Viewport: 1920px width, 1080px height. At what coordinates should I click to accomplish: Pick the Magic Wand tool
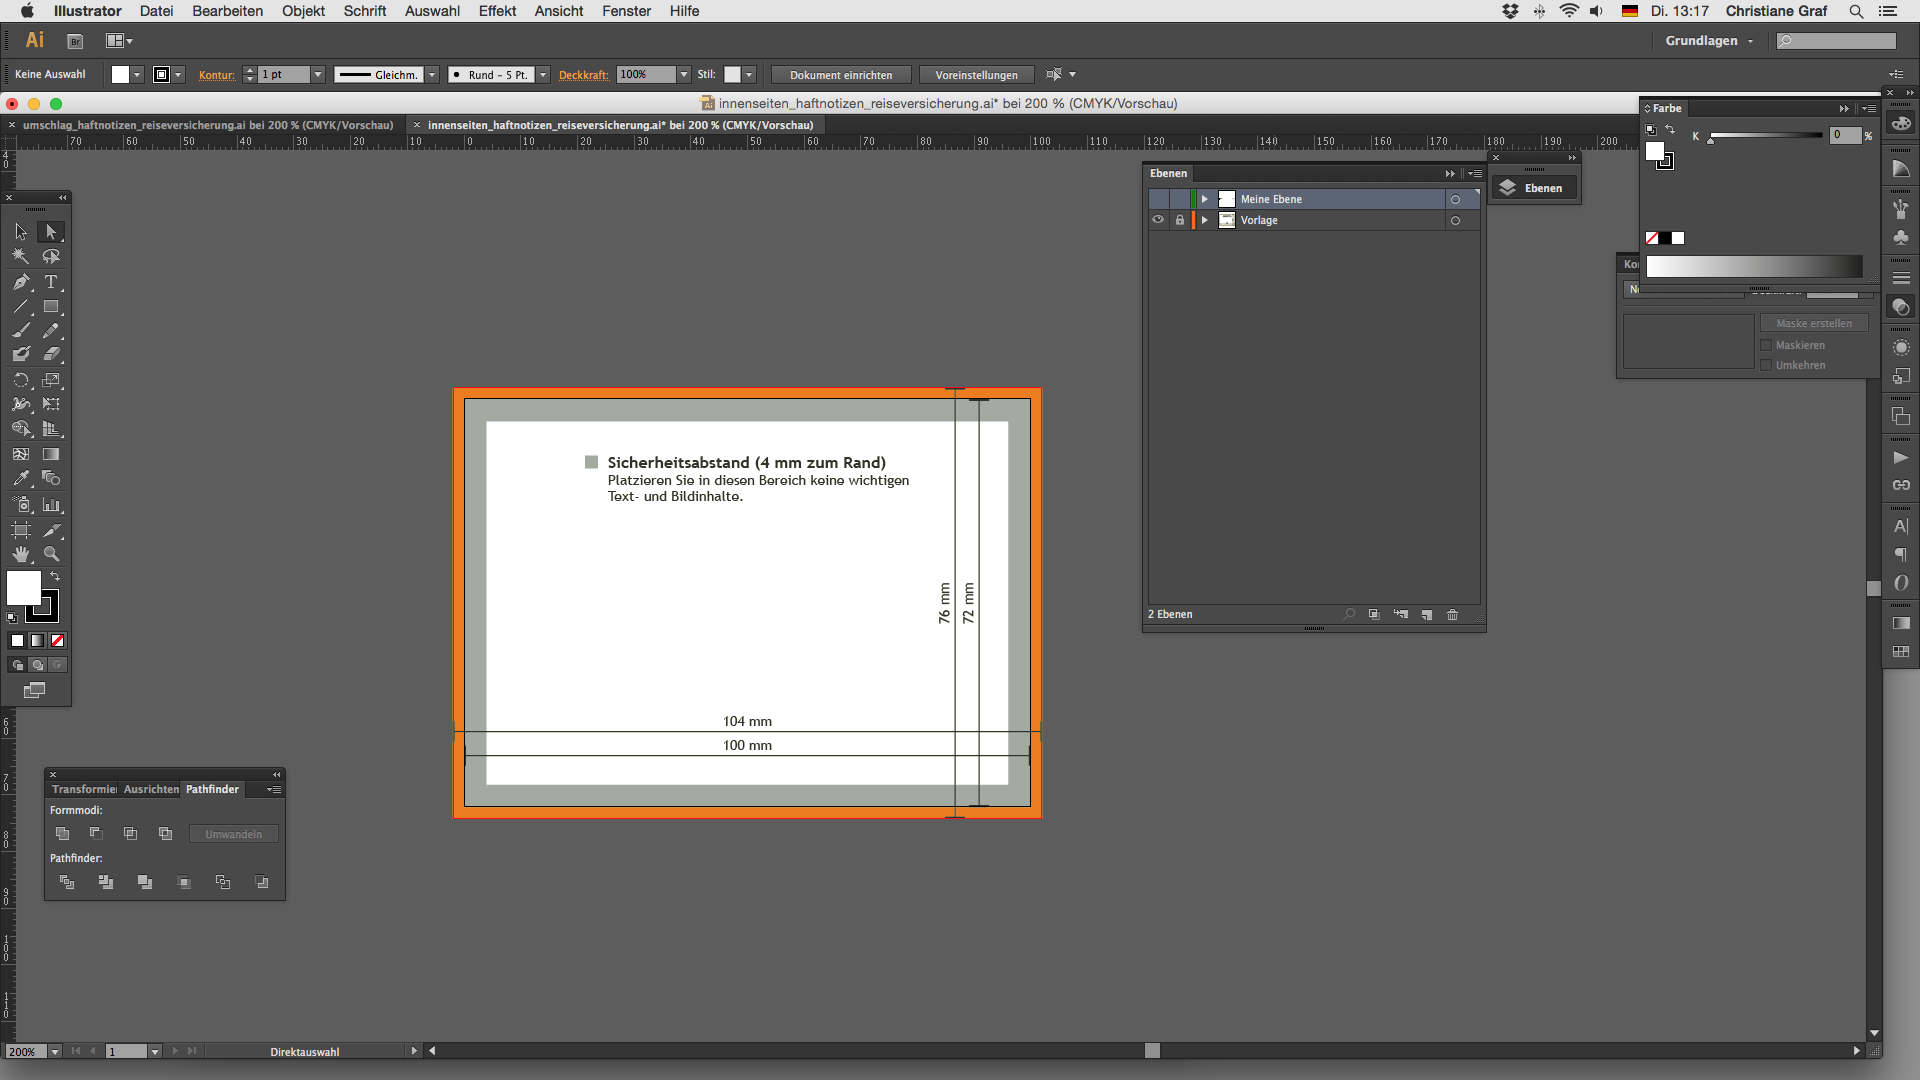coord(21,256)
